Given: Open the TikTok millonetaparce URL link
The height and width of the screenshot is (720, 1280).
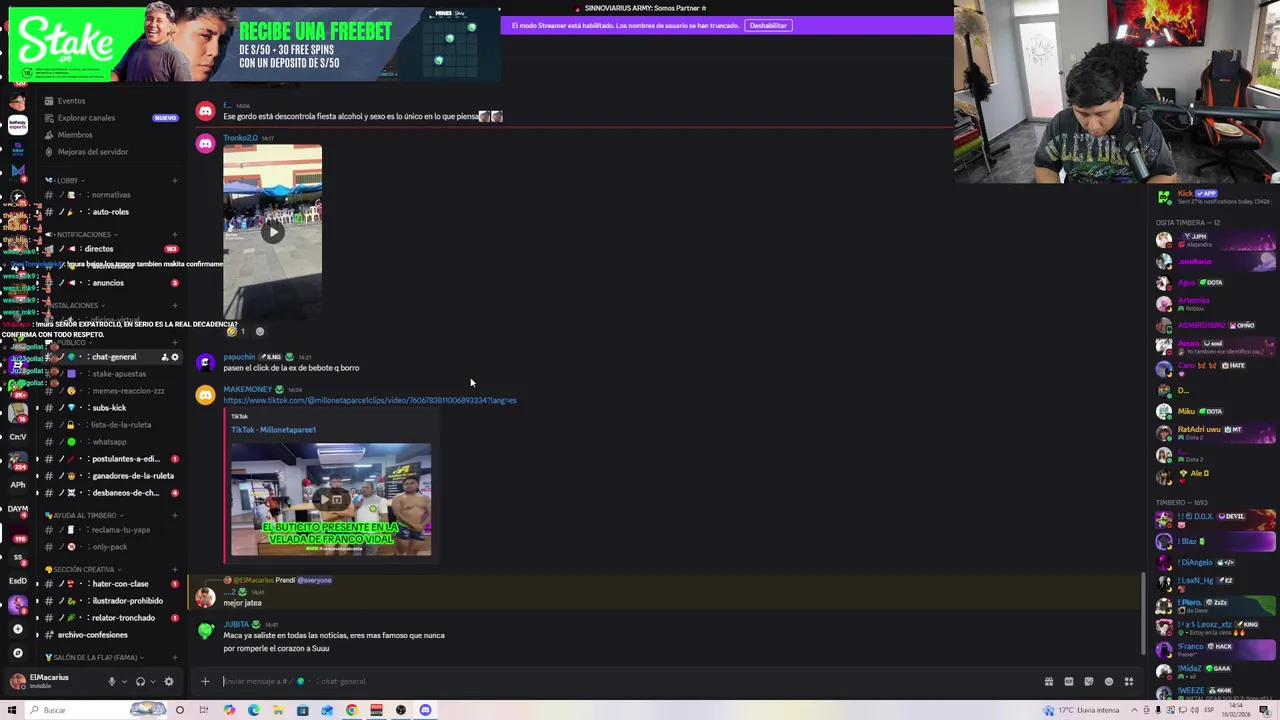Looking at the screenshot, I should [x=370, y=400].
